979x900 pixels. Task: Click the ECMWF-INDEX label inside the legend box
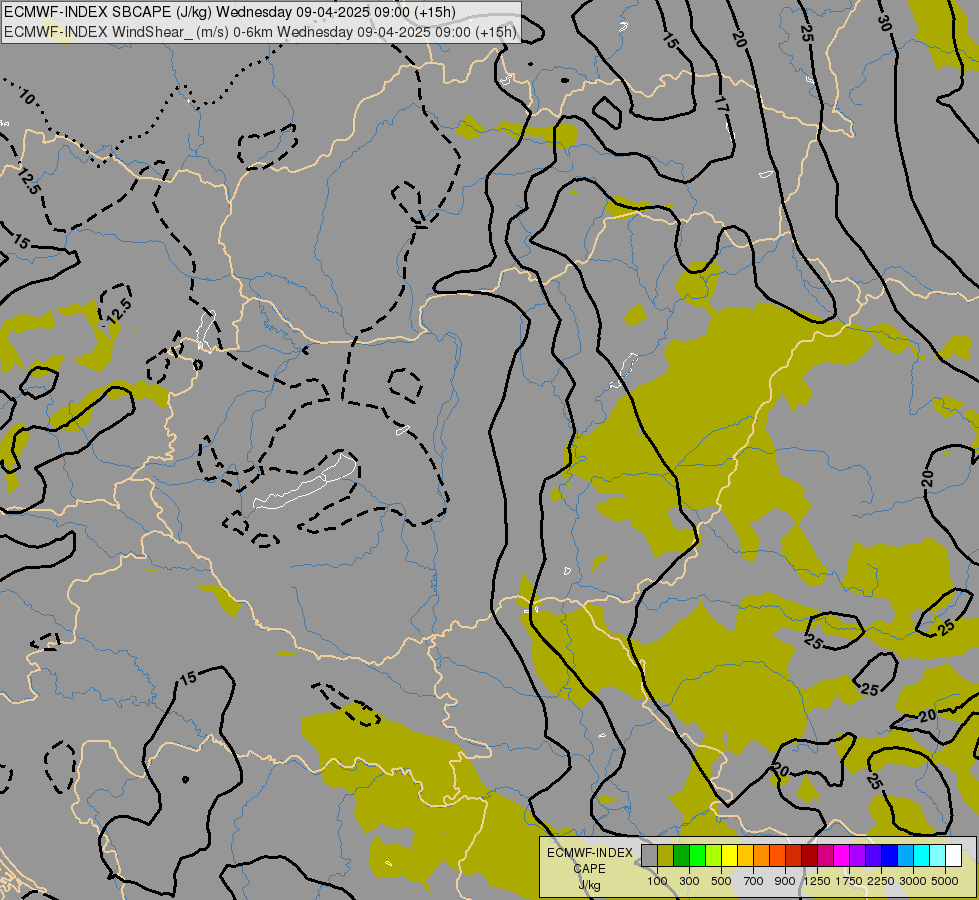(x=589, y=853)
